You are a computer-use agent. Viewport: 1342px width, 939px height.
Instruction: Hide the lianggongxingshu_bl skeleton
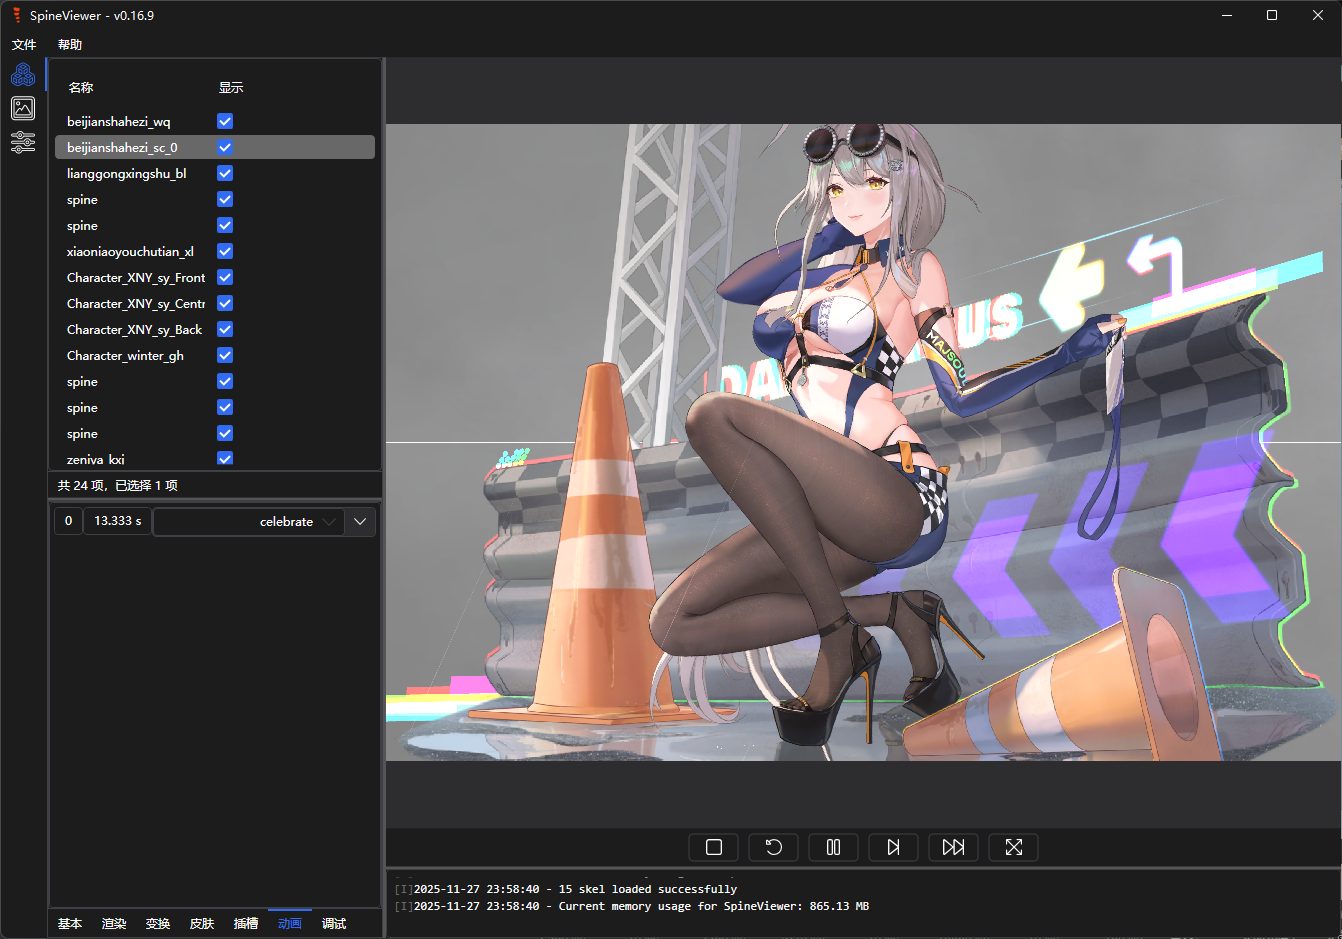point(225,173)
